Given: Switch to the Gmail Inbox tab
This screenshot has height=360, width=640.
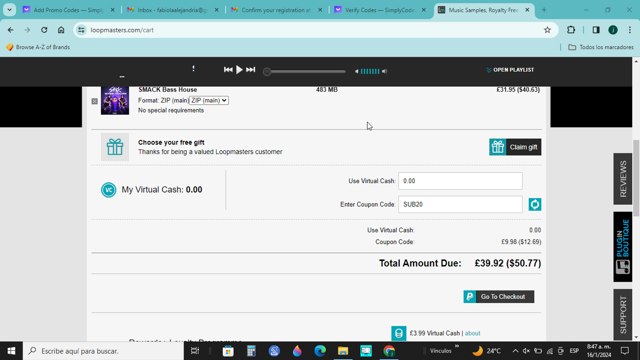Looking at the screenshot, I should (172, 10).
